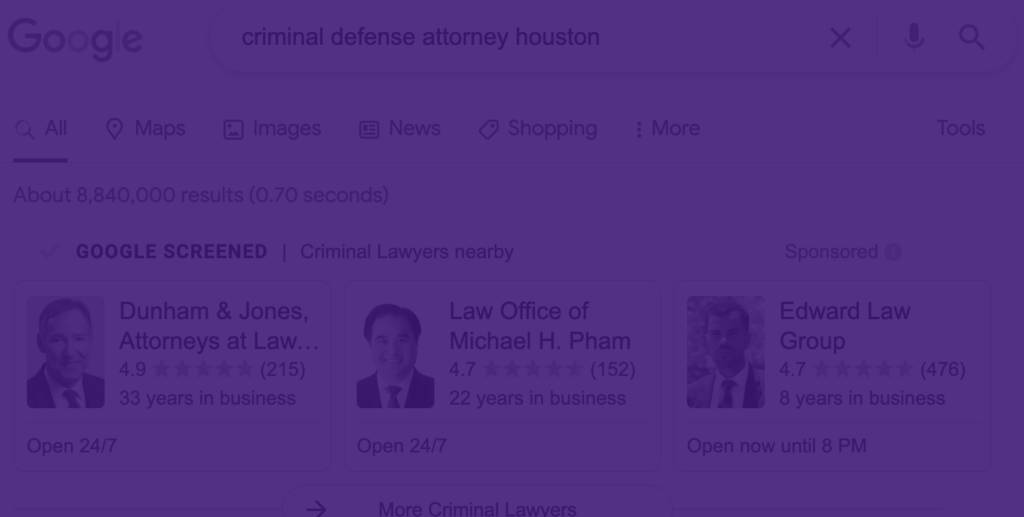Clear the search query with X
The height and width of the screenshot is (517, 1024).
pos(840,38)
